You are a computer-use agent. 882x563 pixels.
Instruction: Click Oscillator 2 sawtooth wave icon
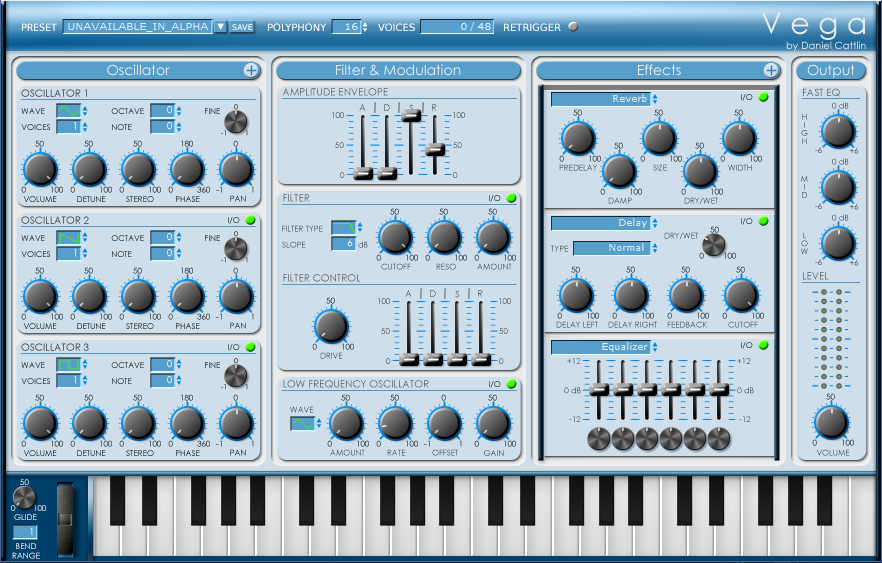tap(68, 238)
